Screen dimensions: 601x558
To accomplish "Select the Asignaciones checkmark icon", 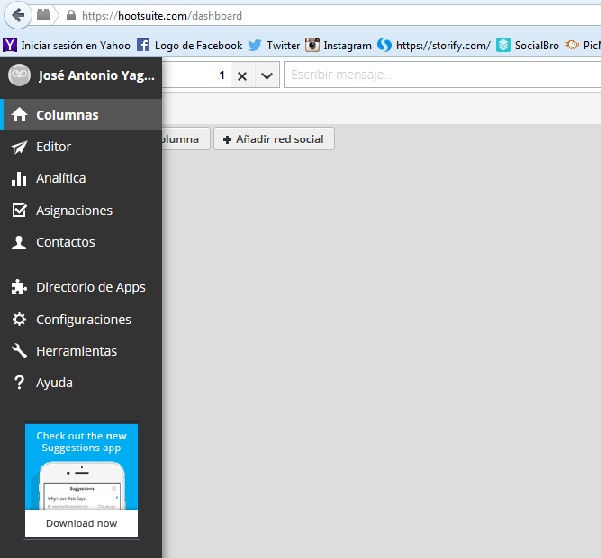I will click(x=18, y=211).
